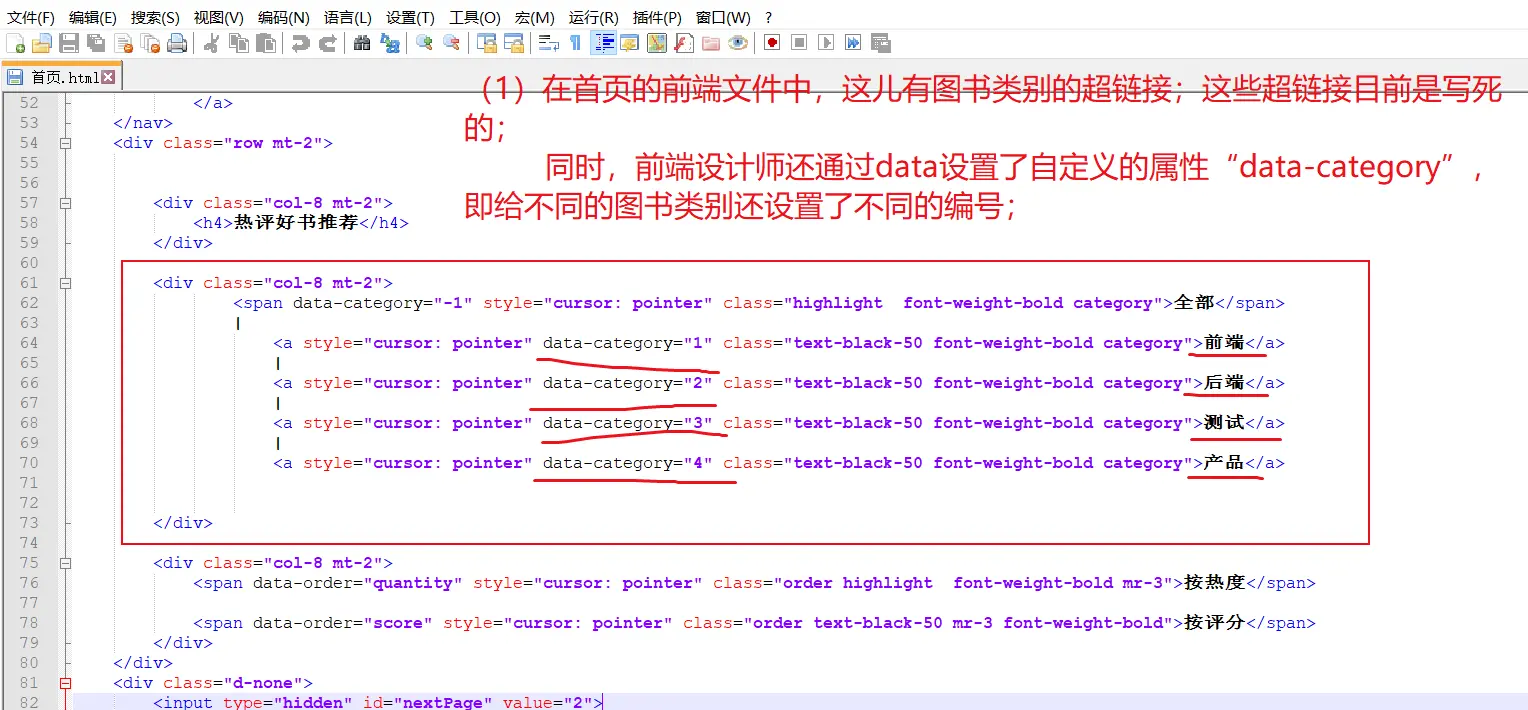
Task: Save the current file via toolbar
Action: click(69, 43)
